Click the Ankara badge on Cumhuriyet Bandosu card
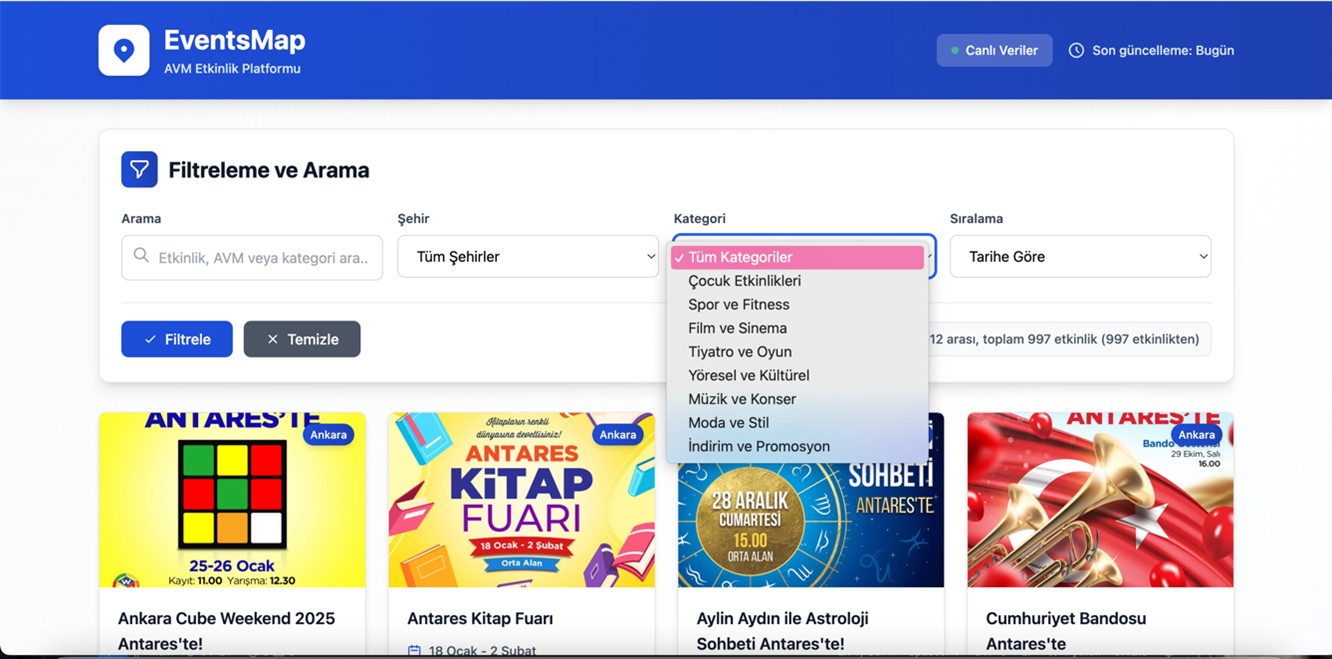 1196,435
